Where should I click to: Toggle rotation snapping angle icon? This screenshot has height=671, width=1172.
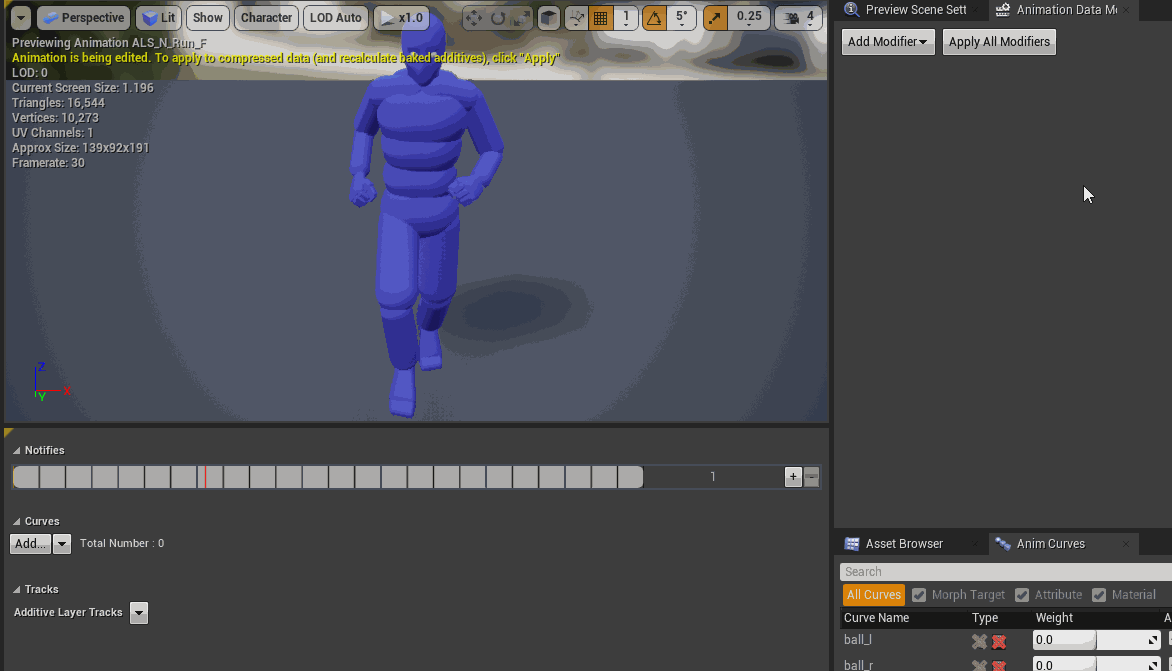click(x=653, y=18)
